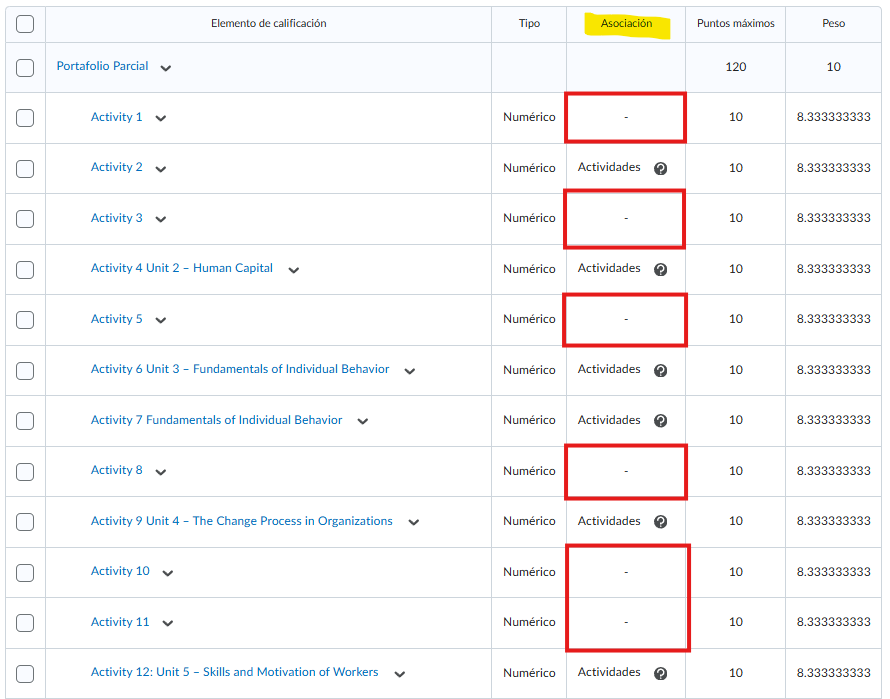This screenshot has width=890, height=699.
Task: Open Activity 1 context menu chevron
Action: point(161,118)
